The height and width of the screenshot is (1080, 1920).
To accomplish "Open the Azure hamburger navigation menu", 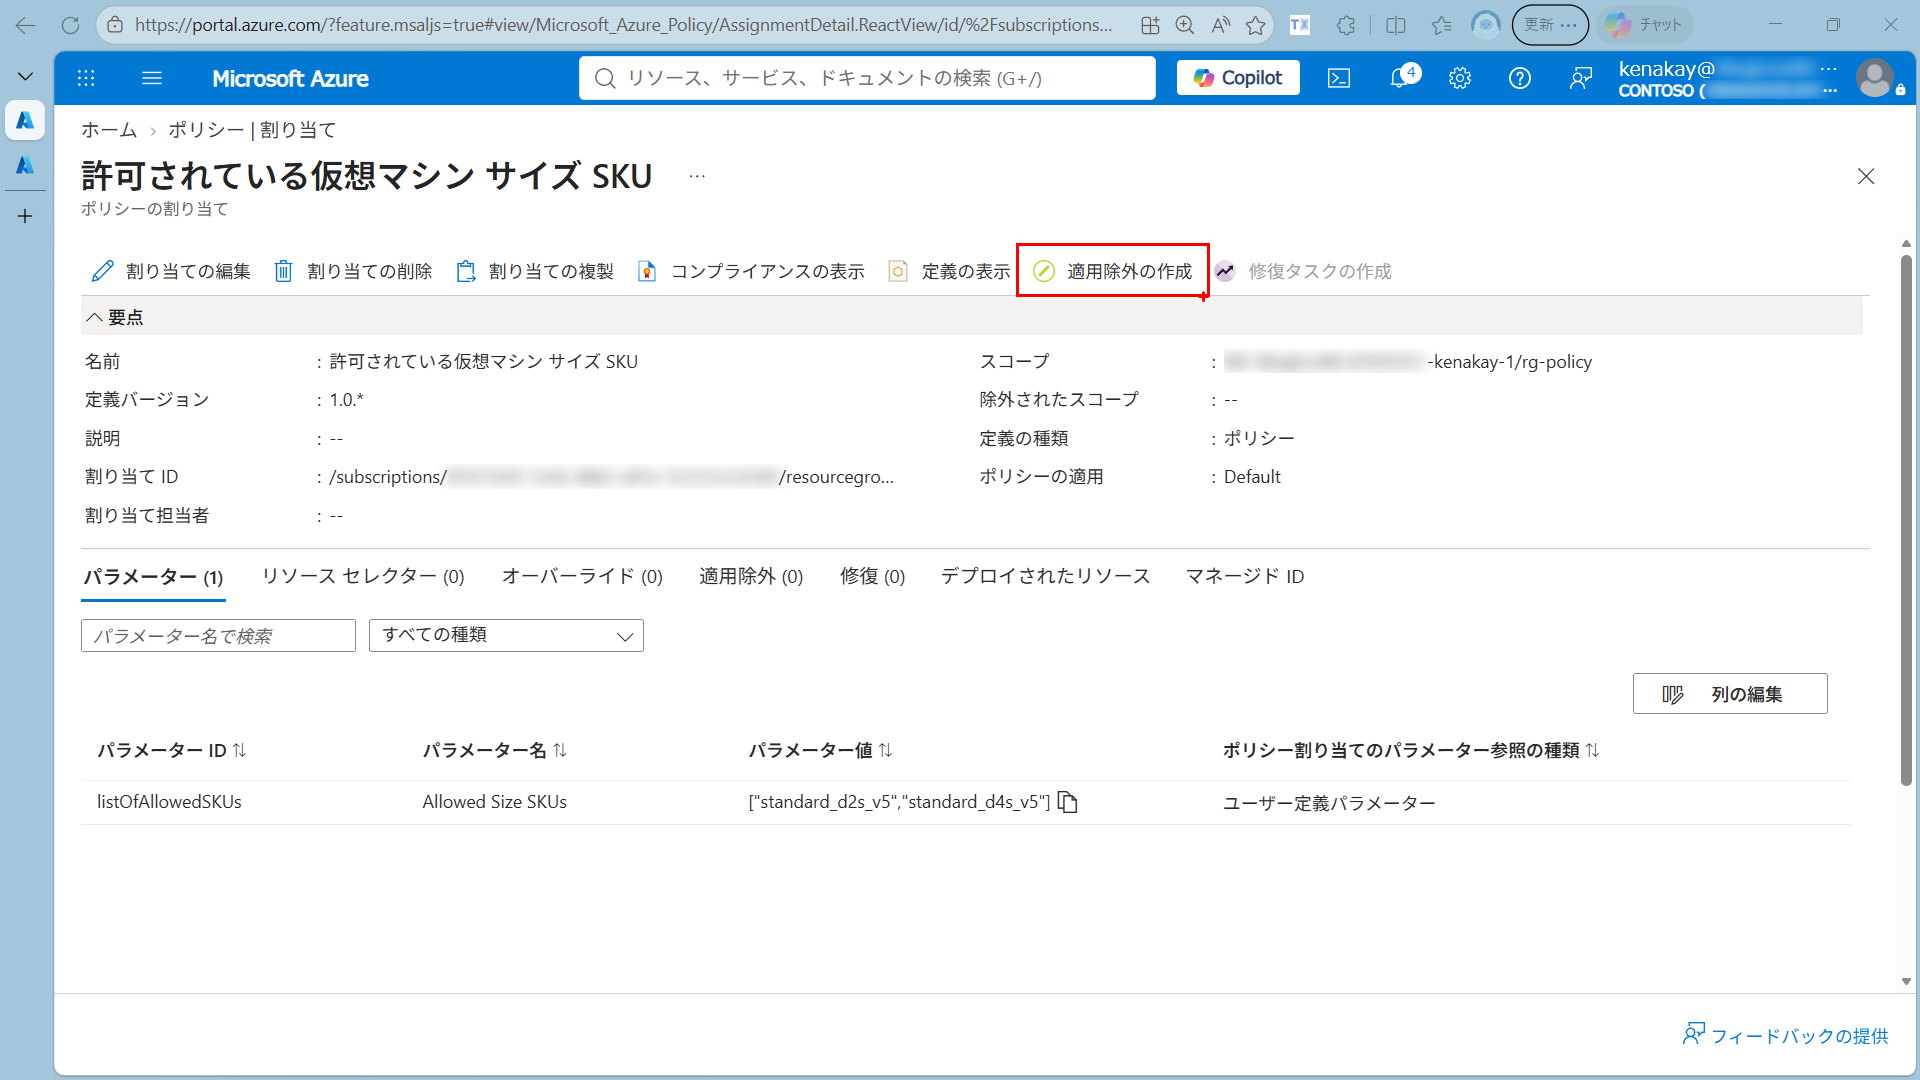I will pos(152,78).
